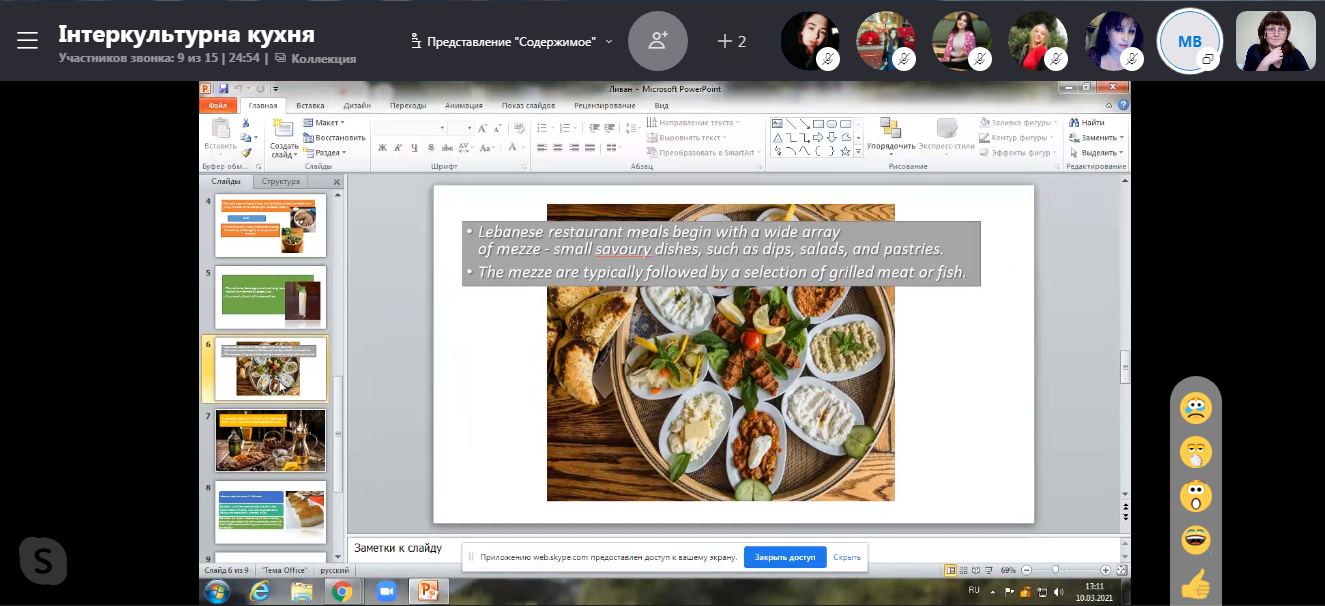The image size is (1325, 606).
Task: Click the Save icon in quick access toolbar
Action: tap(224, 88)
